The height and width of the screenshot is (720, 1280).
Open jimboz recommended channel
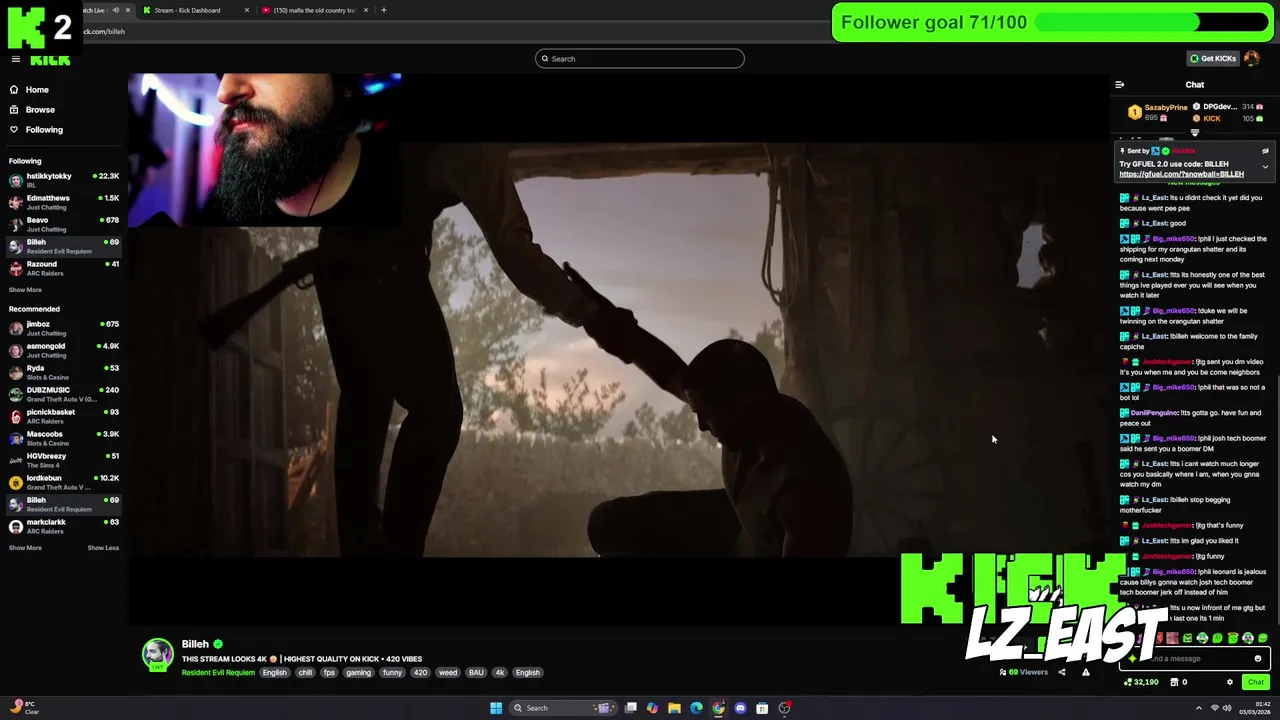[63, 328]
